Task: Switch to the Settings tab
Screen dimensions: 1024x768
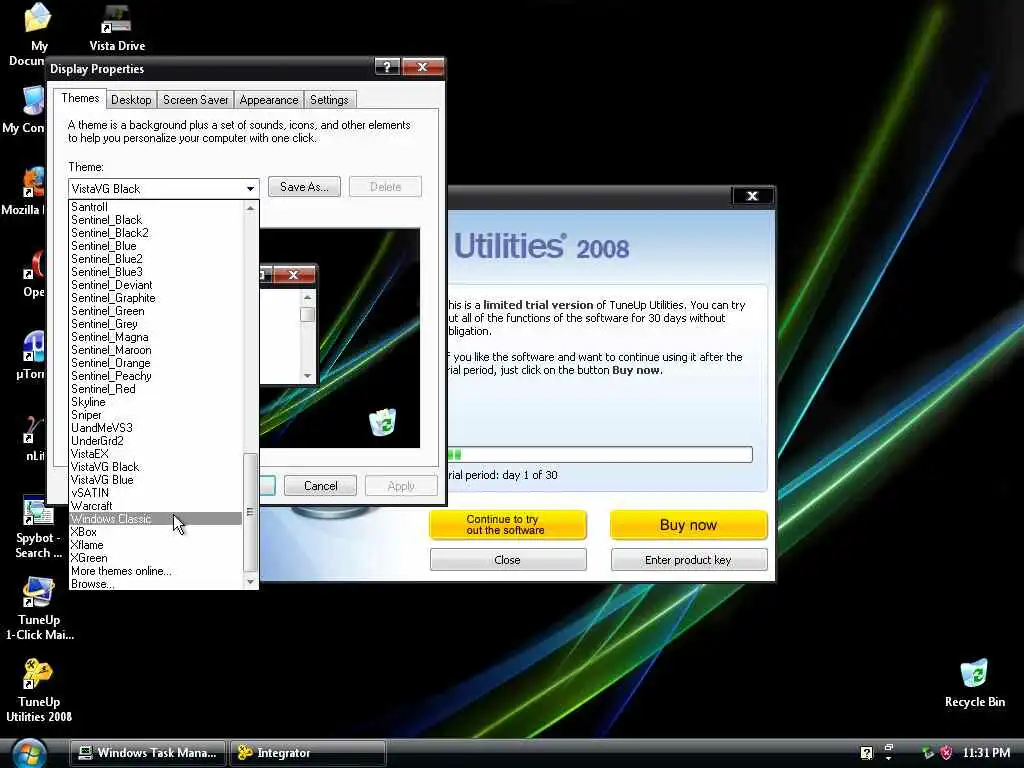Action: click(329, 100)
